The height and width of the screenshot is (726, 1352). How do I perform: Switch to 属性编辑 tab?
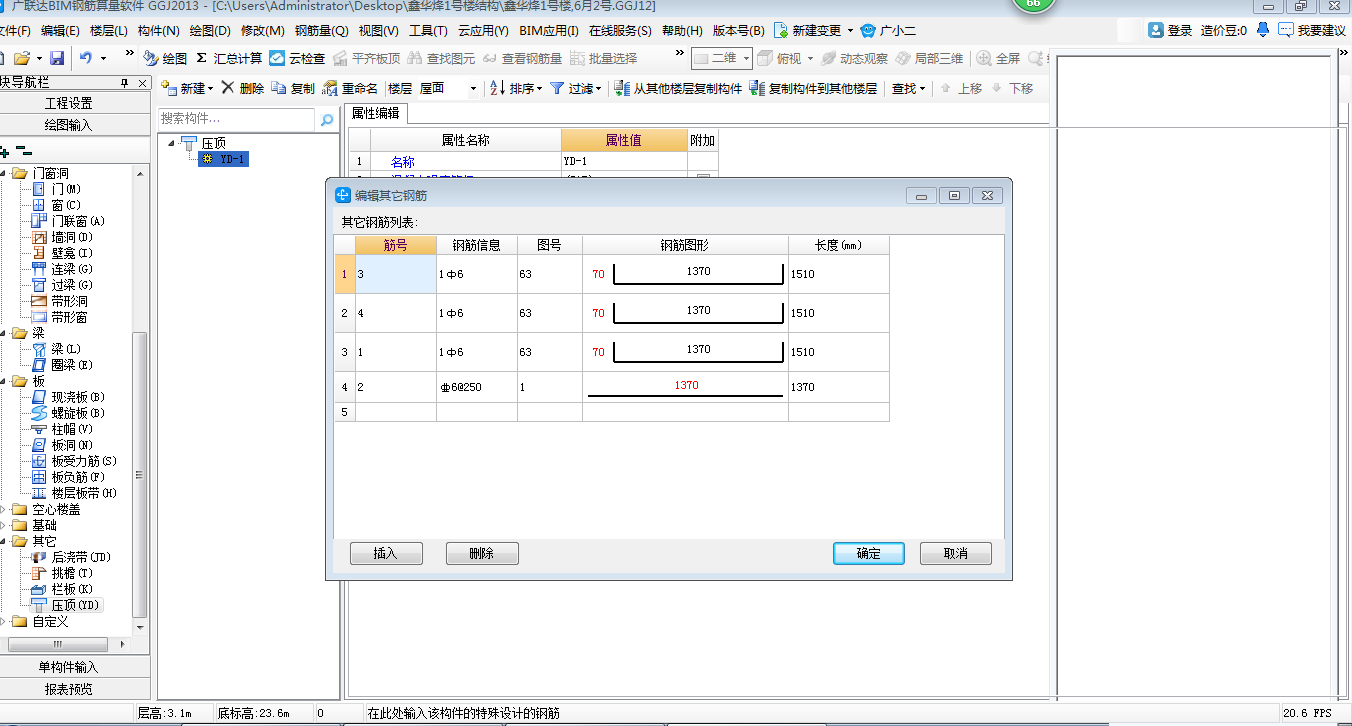tap(376, 113)
